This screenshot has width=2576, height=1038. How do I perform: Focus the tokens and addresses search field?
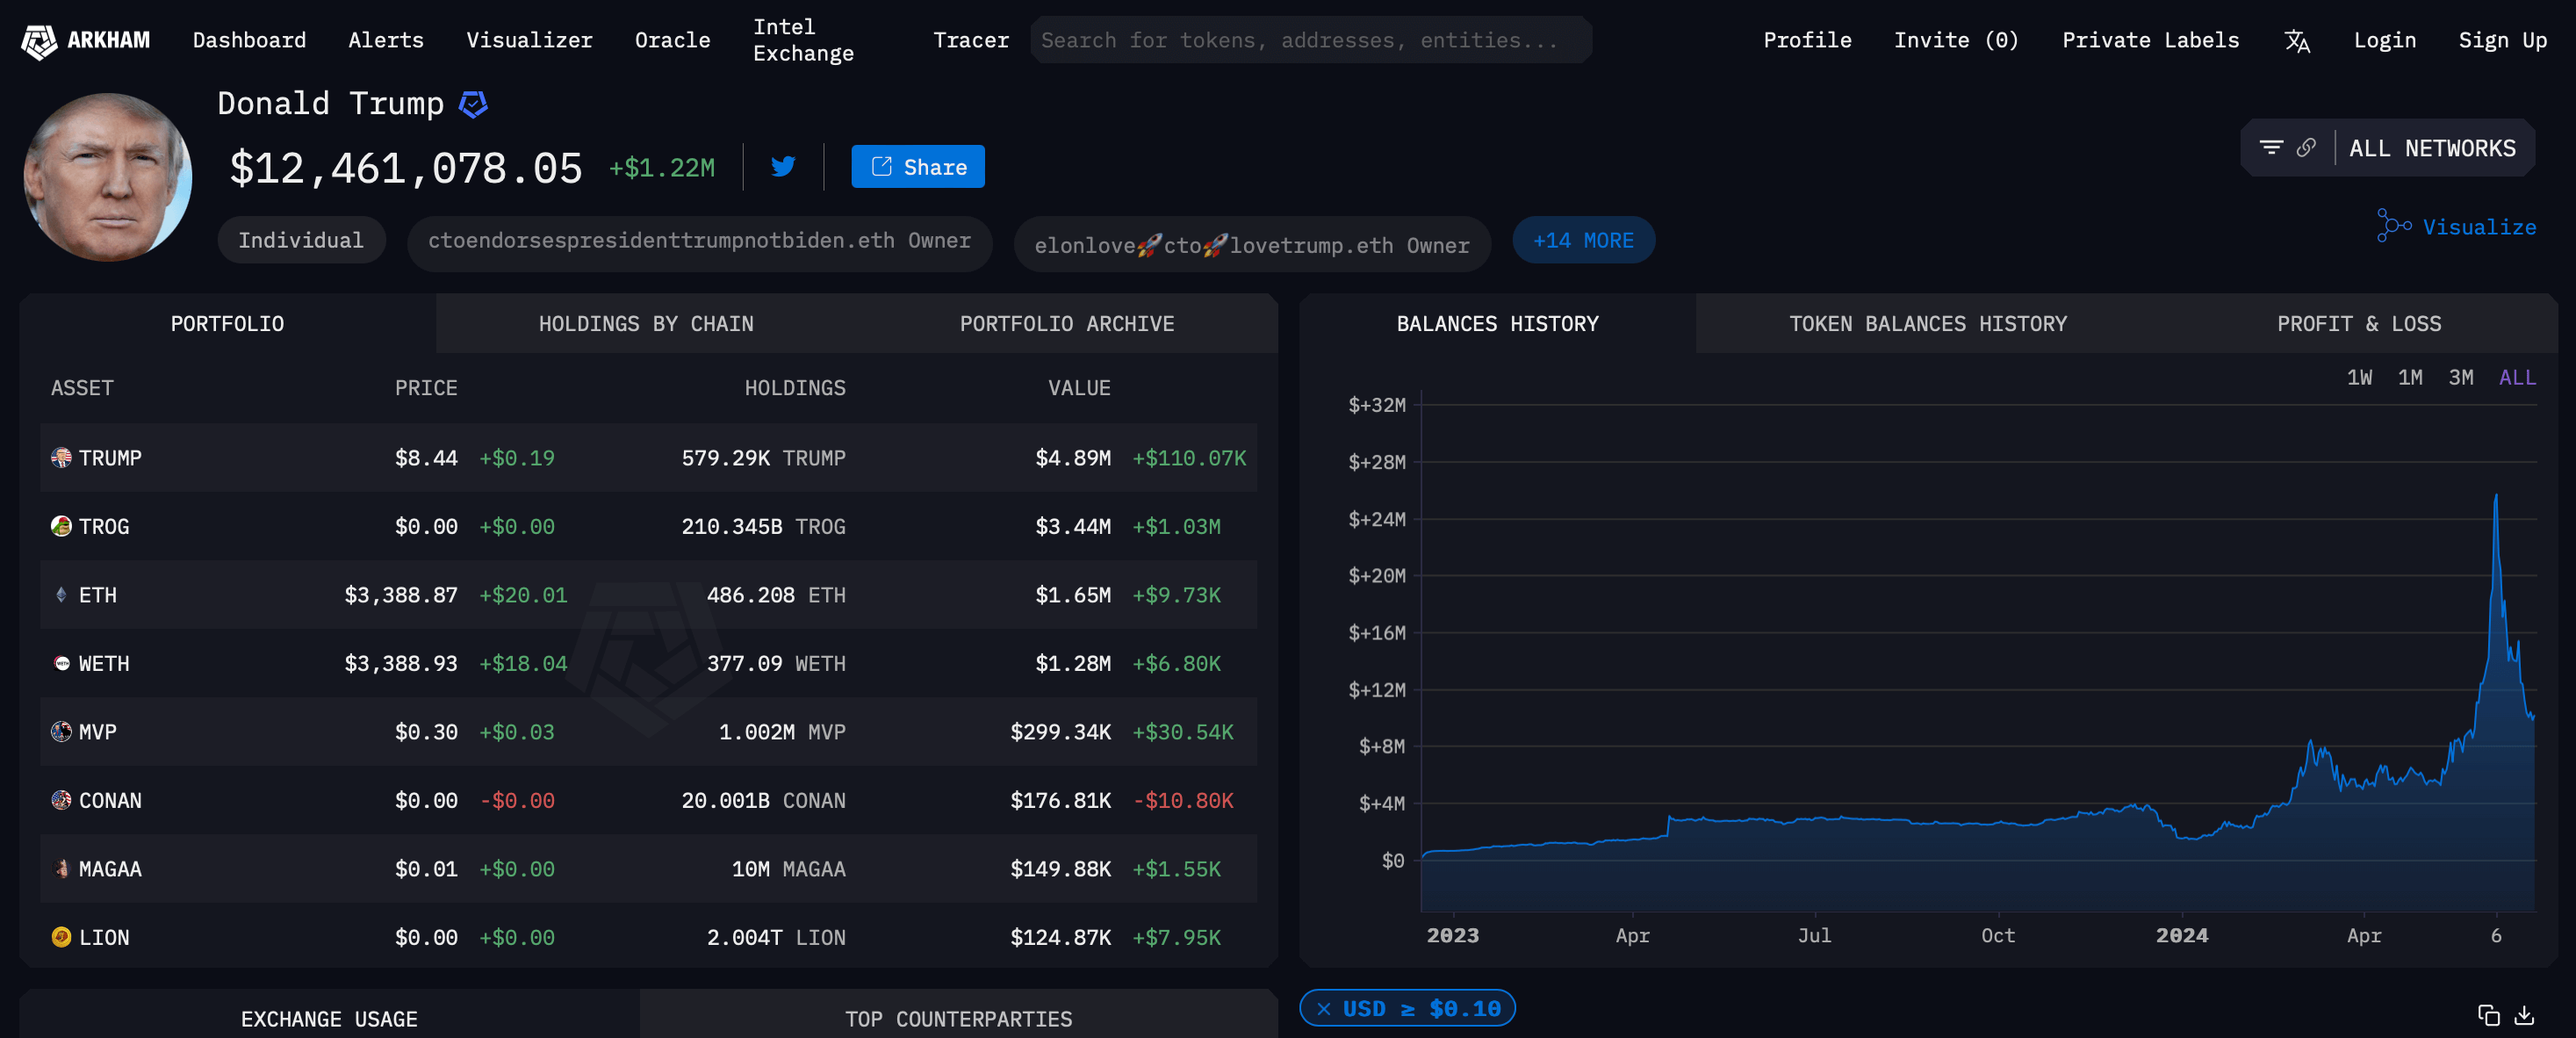[x=1311, y=41]
